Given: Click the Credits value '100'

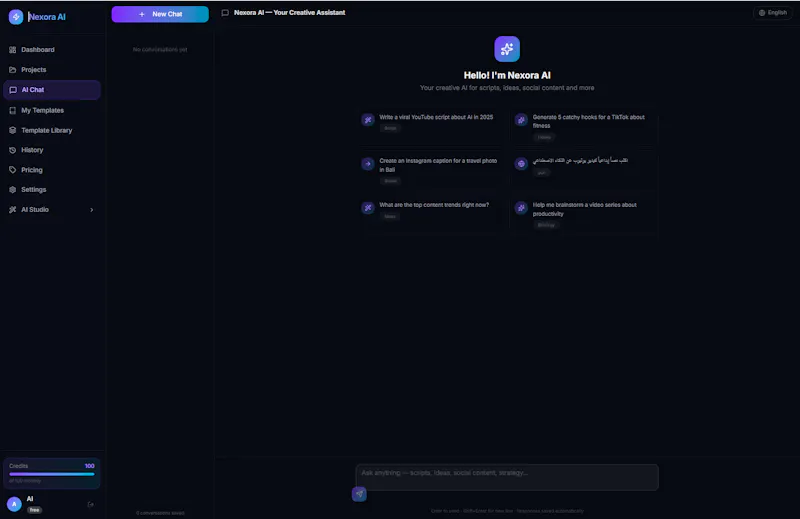Looking at the screenshot, I should pos(89,466).
